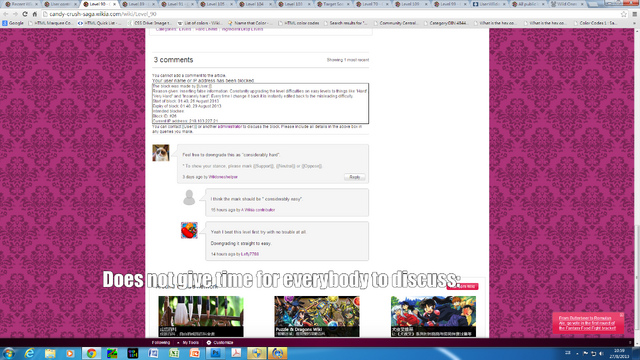Open Windows Explorer folder on taskbar
640x360 pixels.
click(x=50, y=353)
